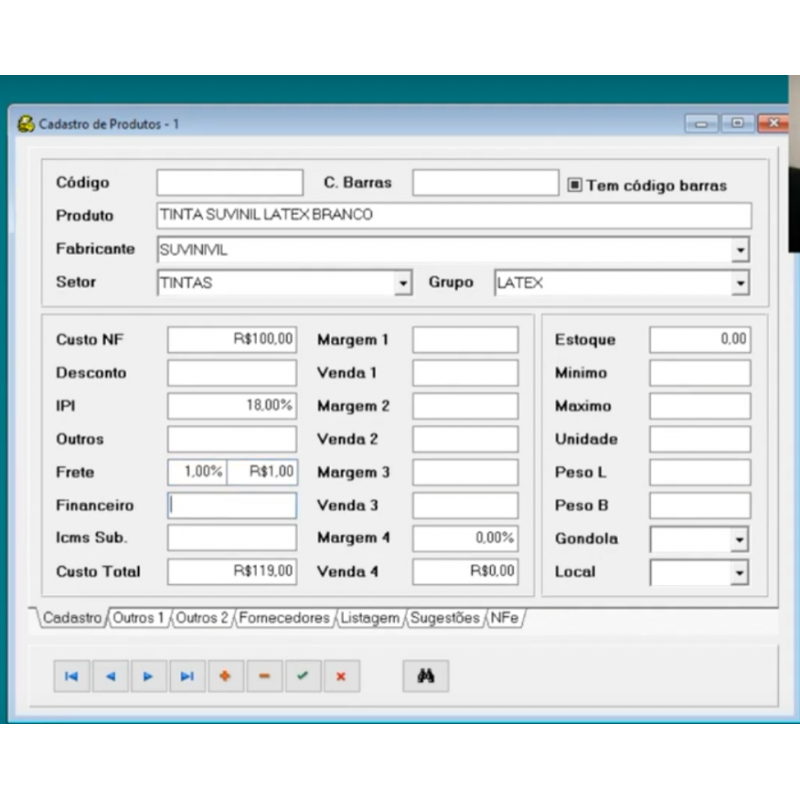Screen dimensions: 800x800
Task: Click the Venda 2 field
Action: coord(466,439)
